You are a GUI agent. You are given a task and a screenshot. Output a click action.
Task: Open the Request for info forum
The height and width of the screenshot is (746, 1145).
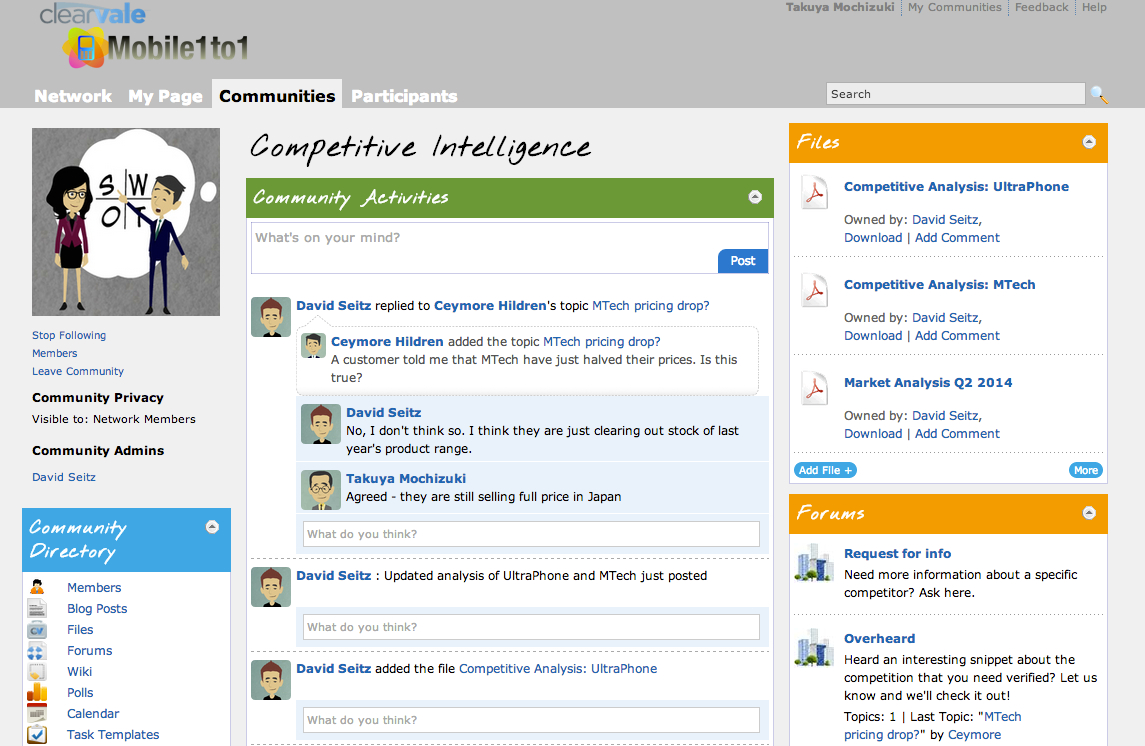897,553
